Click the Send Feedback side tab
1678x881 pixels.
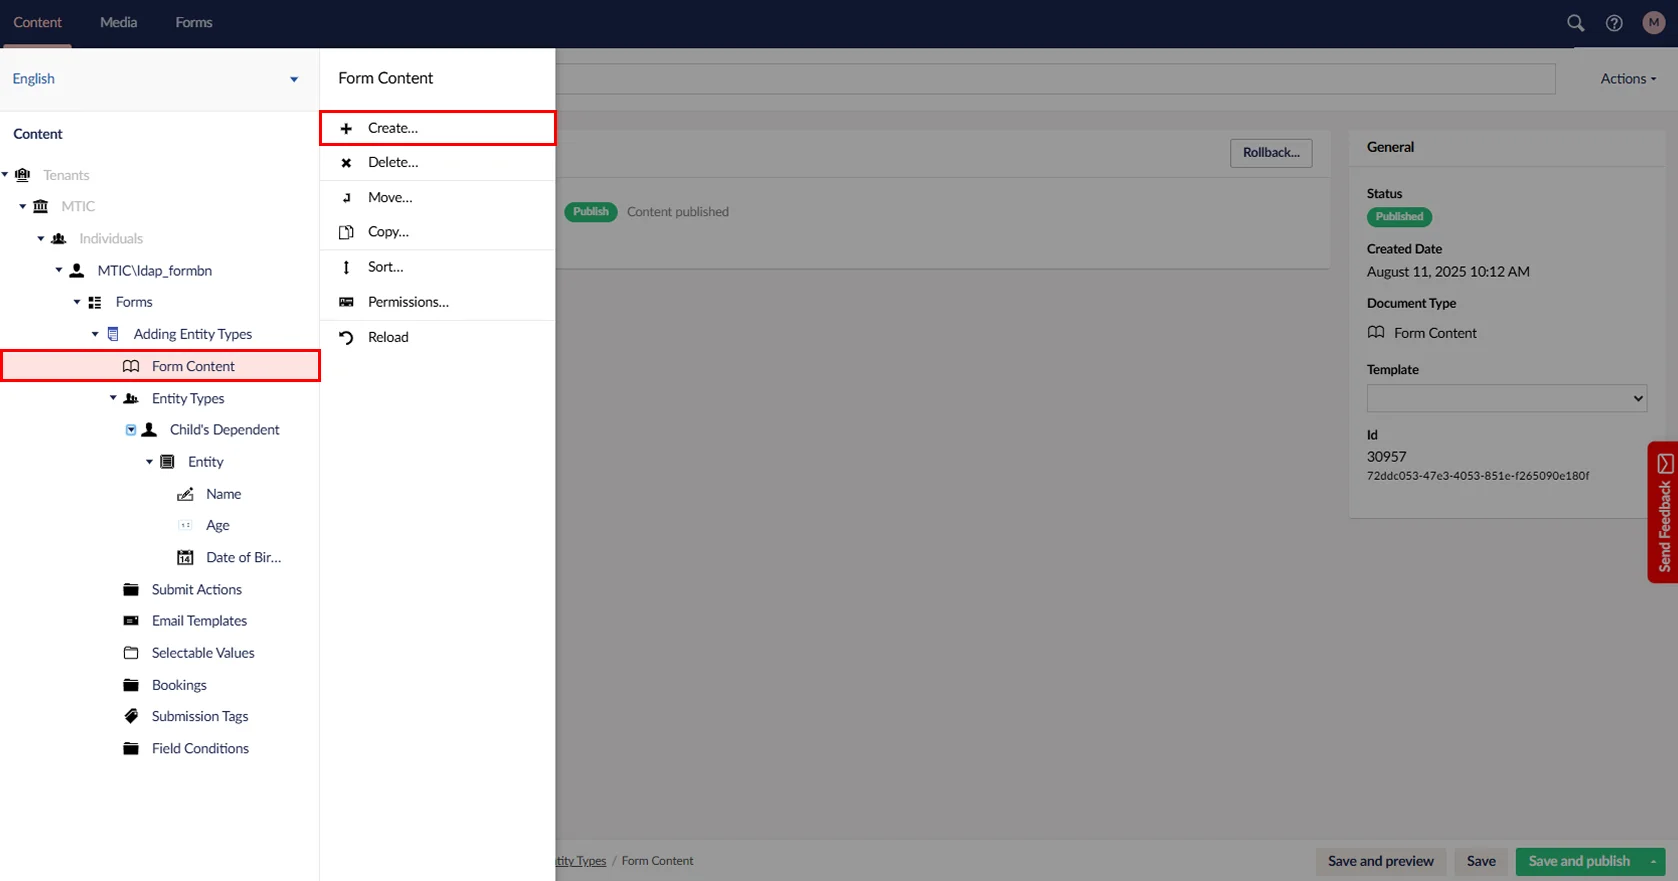point(1663,512)
